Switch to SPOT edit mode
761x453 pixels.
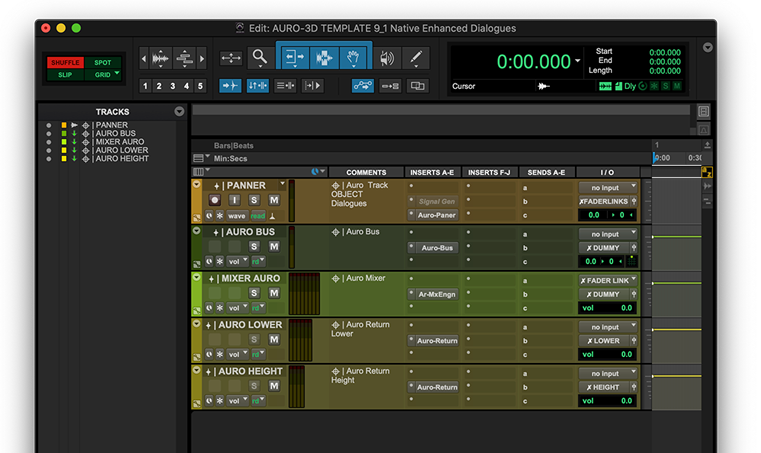pyautogui.click(x=102, y=62)
